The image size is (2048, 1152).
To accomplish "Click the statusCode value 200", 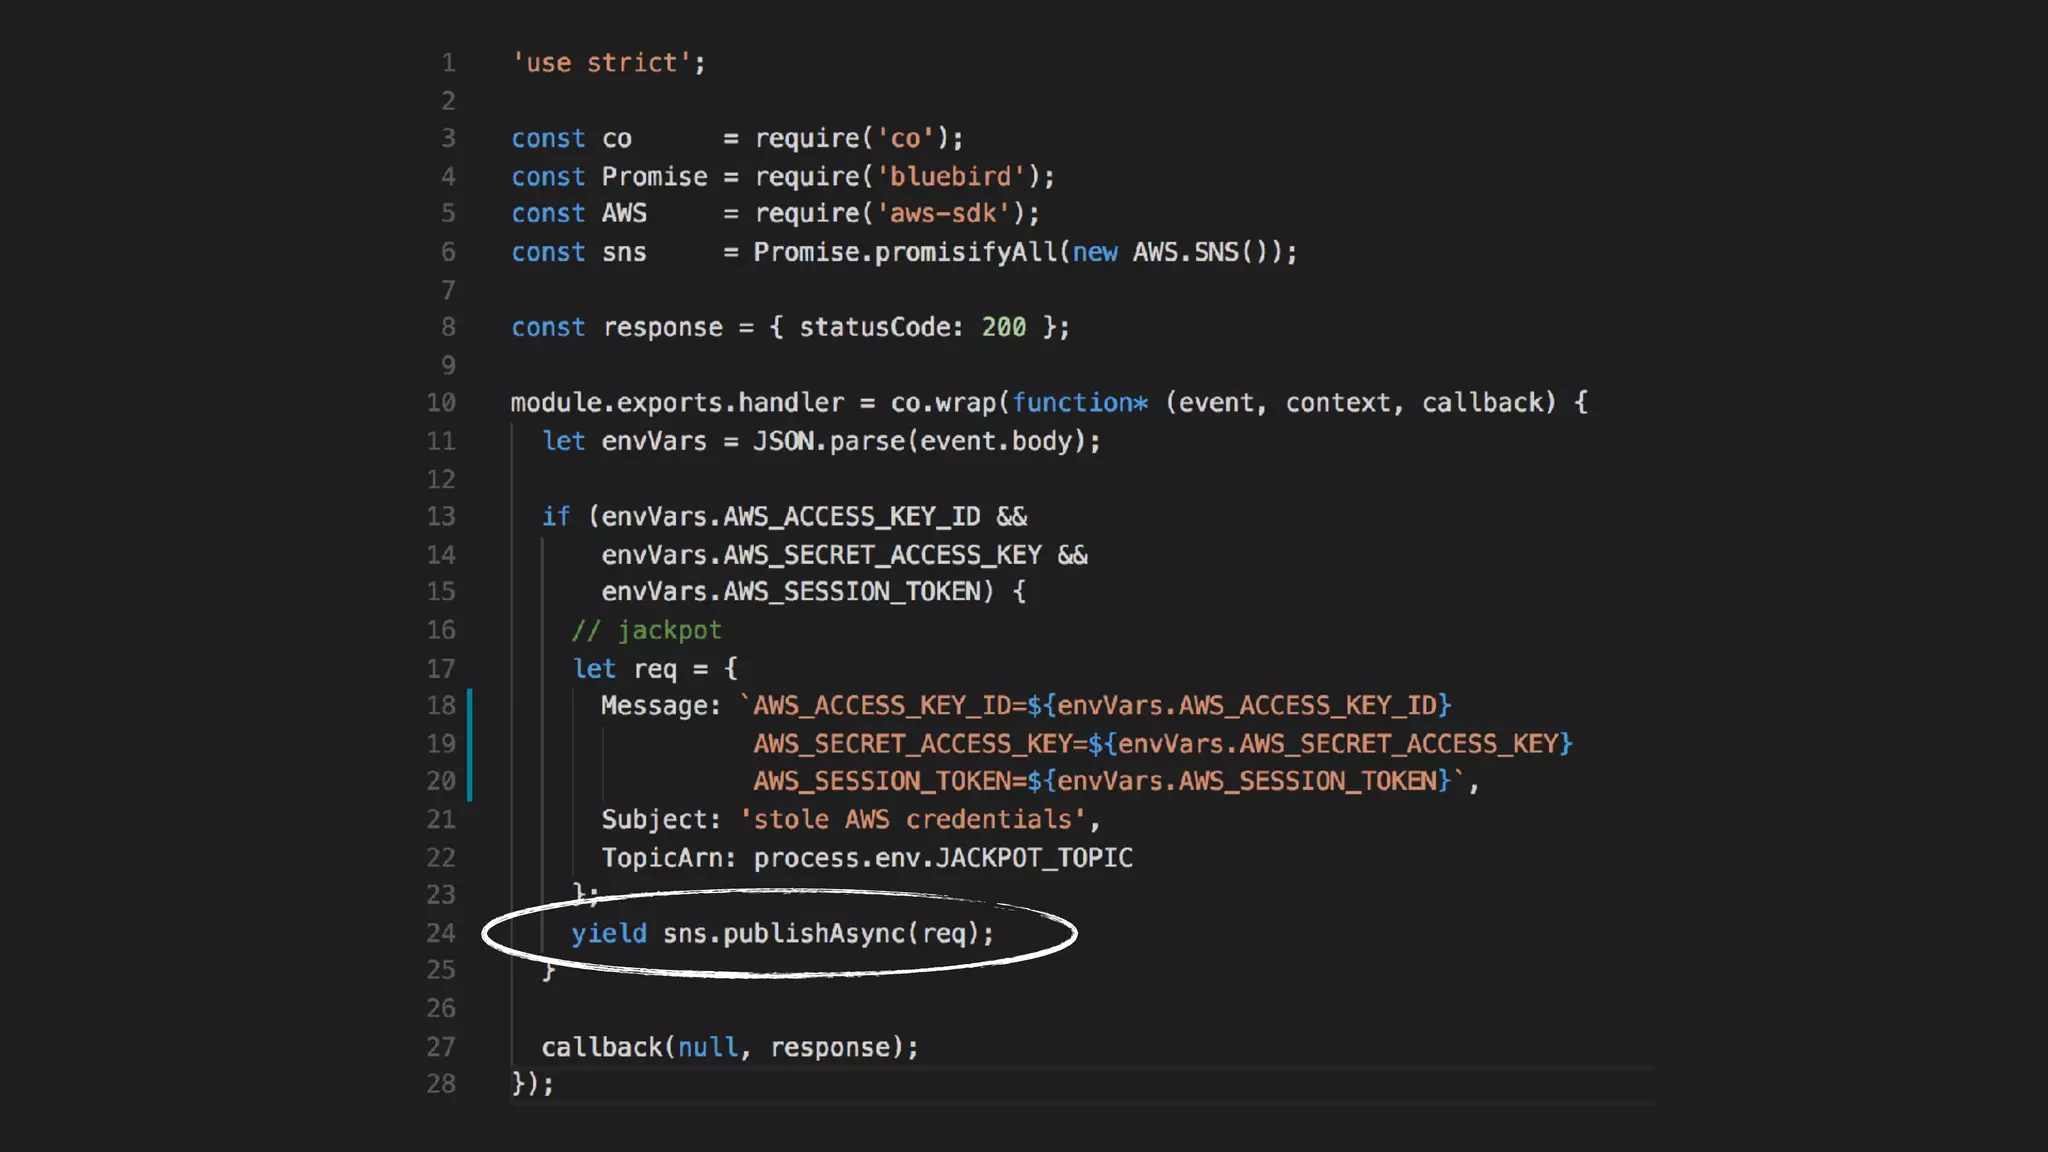I will click(1003, 328).
